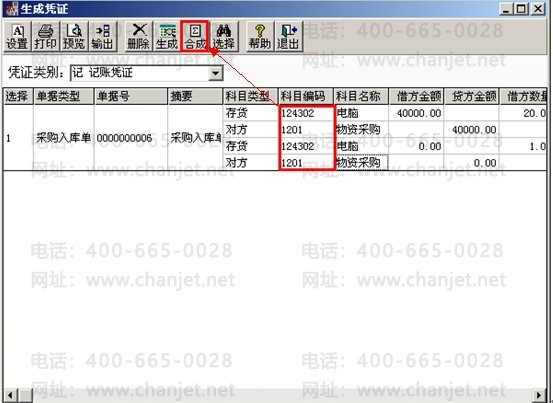
Task: Click the horizontal scrollbar left arrow
Action: point(10,395)
